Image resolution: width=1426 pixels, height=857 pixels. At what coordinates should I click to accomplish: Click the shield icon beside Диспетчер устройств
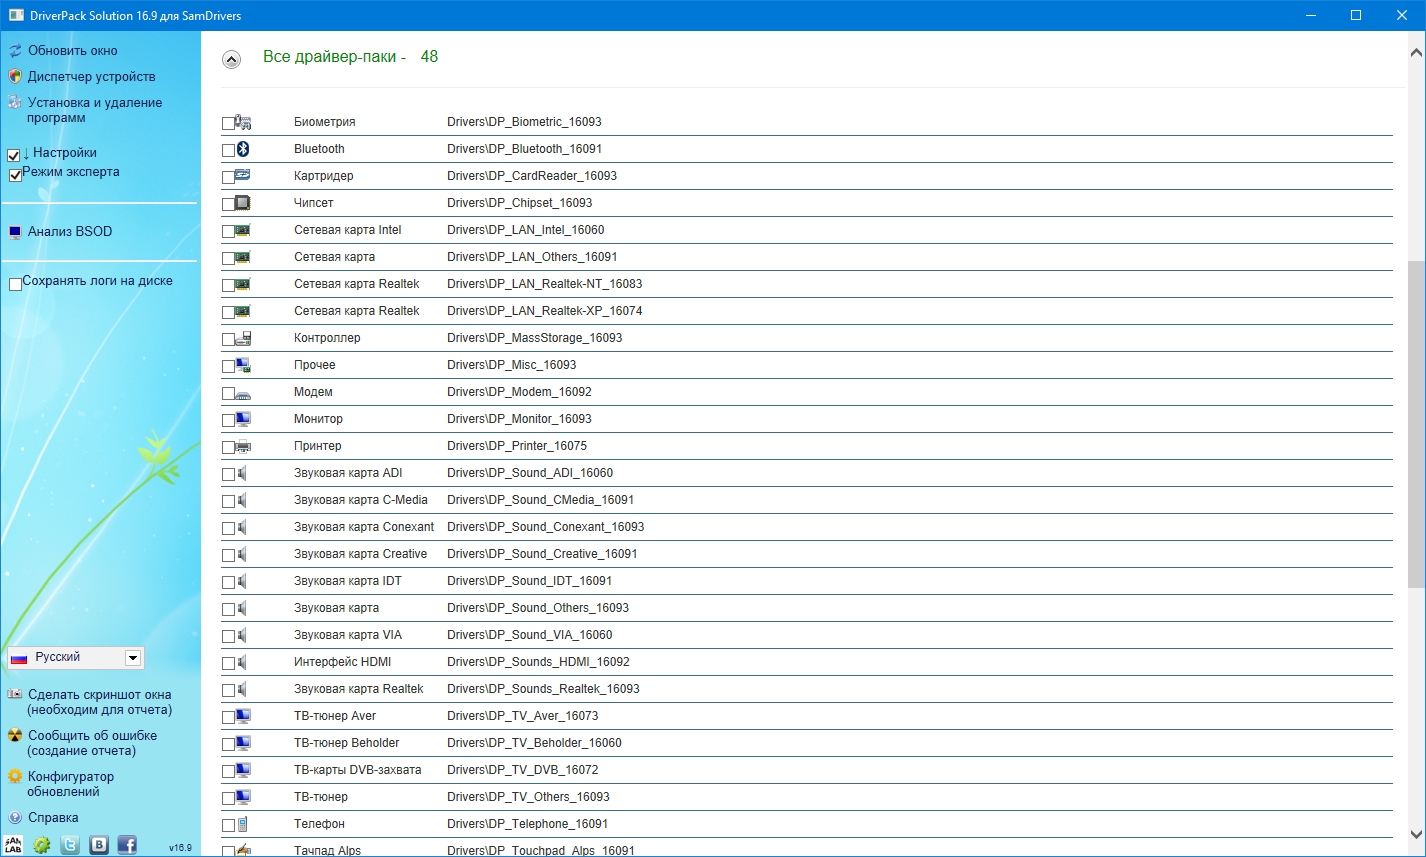point(15,76)
